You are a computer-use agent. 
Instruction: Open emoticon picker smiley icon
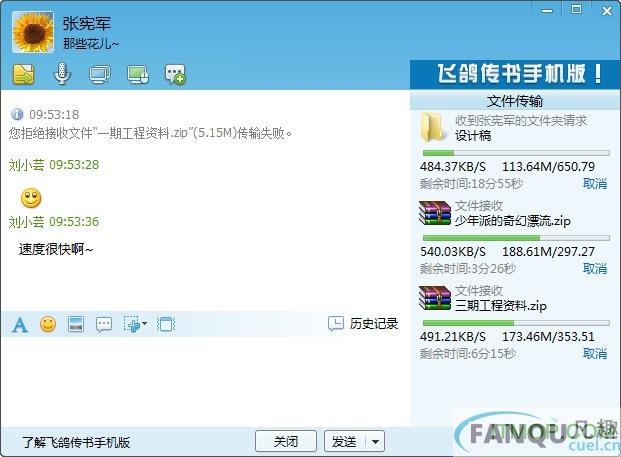48,324
